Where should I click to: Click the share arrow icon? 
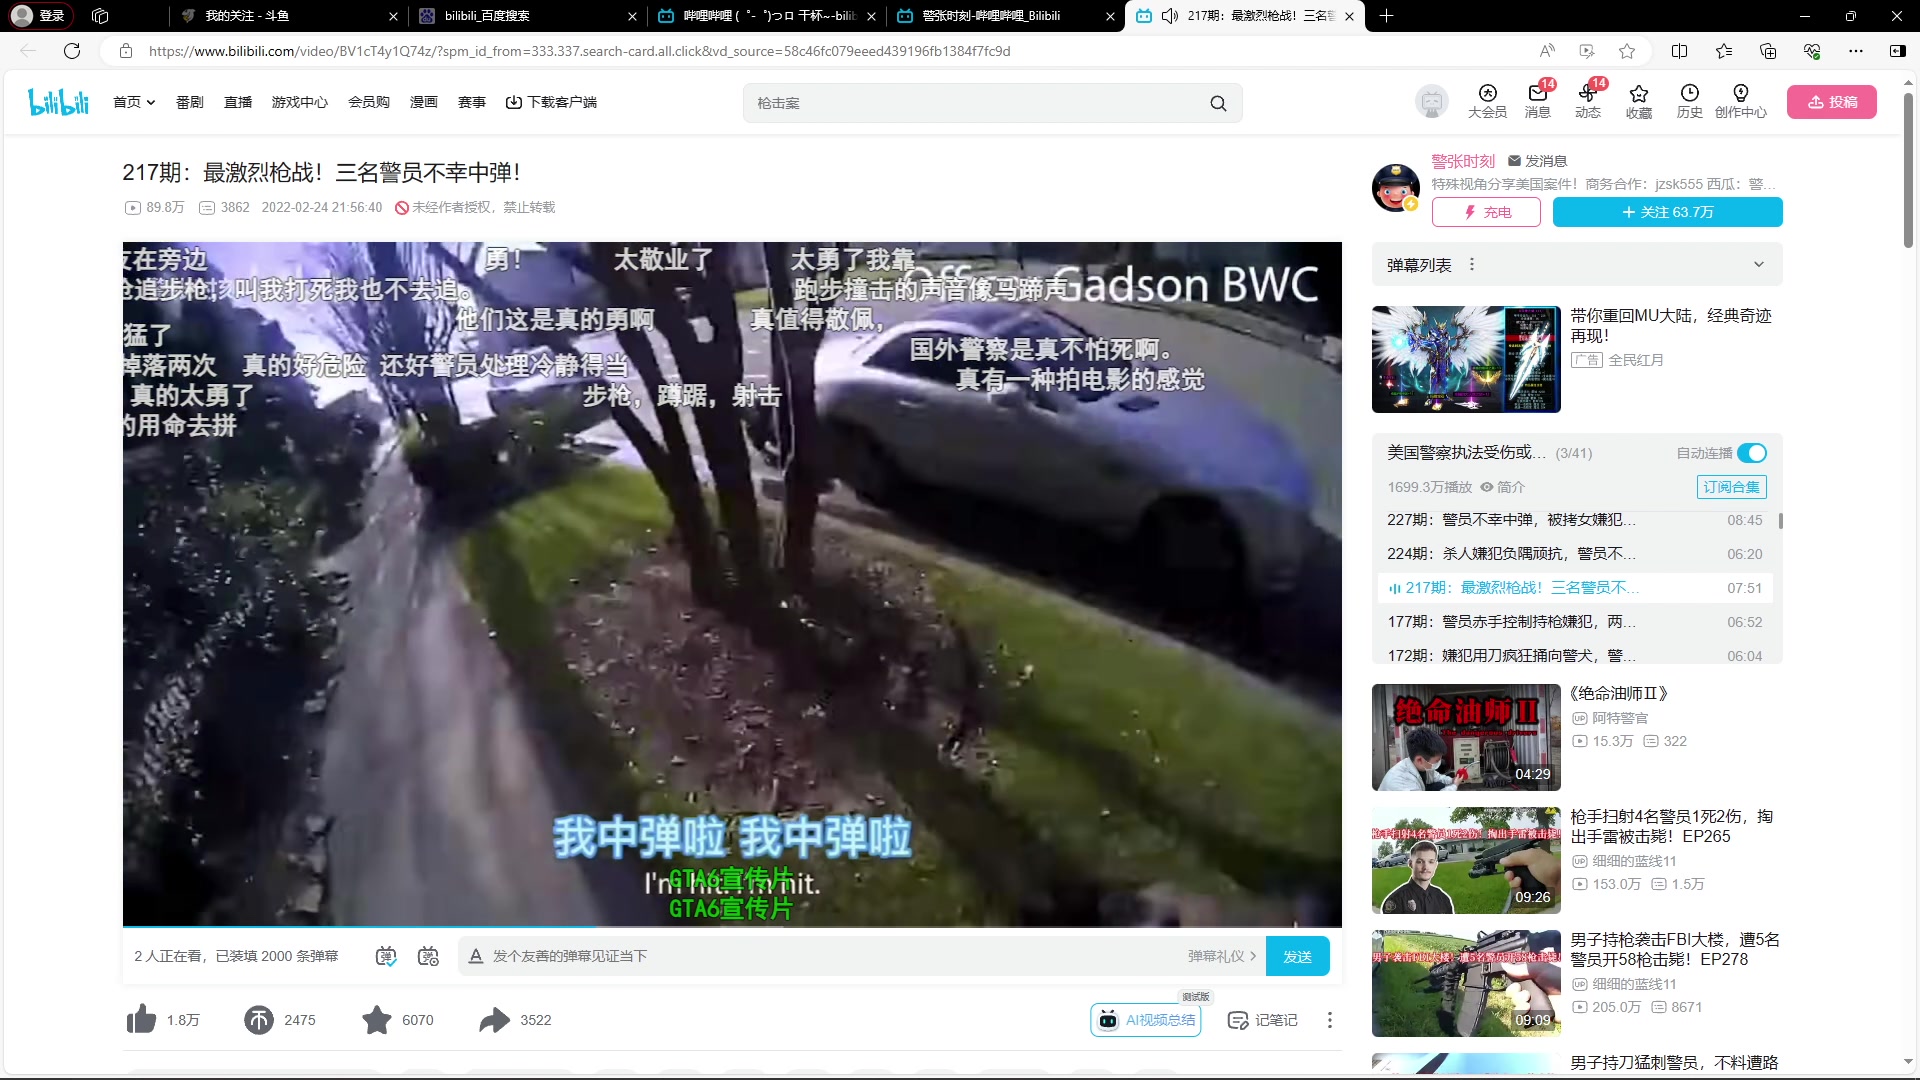pos(495,1019)
